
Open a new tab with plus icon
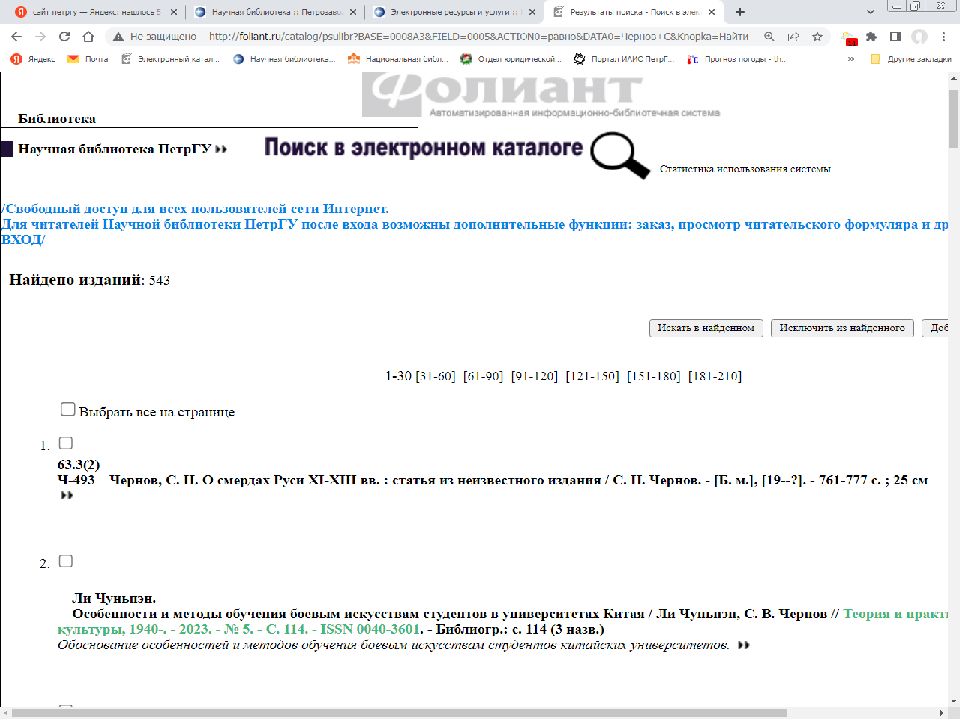pos(740,12)
